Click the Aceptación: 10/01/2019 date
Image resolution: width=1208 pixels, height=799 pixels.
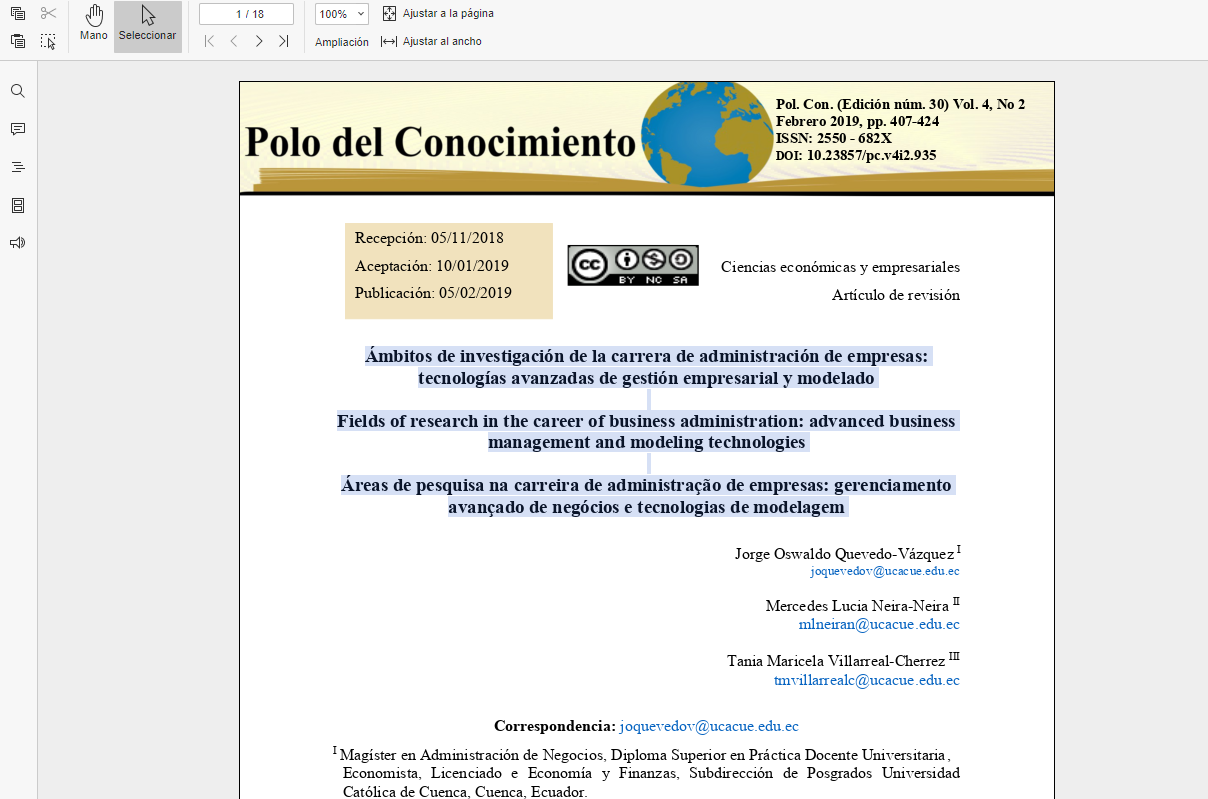[x=432, y=266]
